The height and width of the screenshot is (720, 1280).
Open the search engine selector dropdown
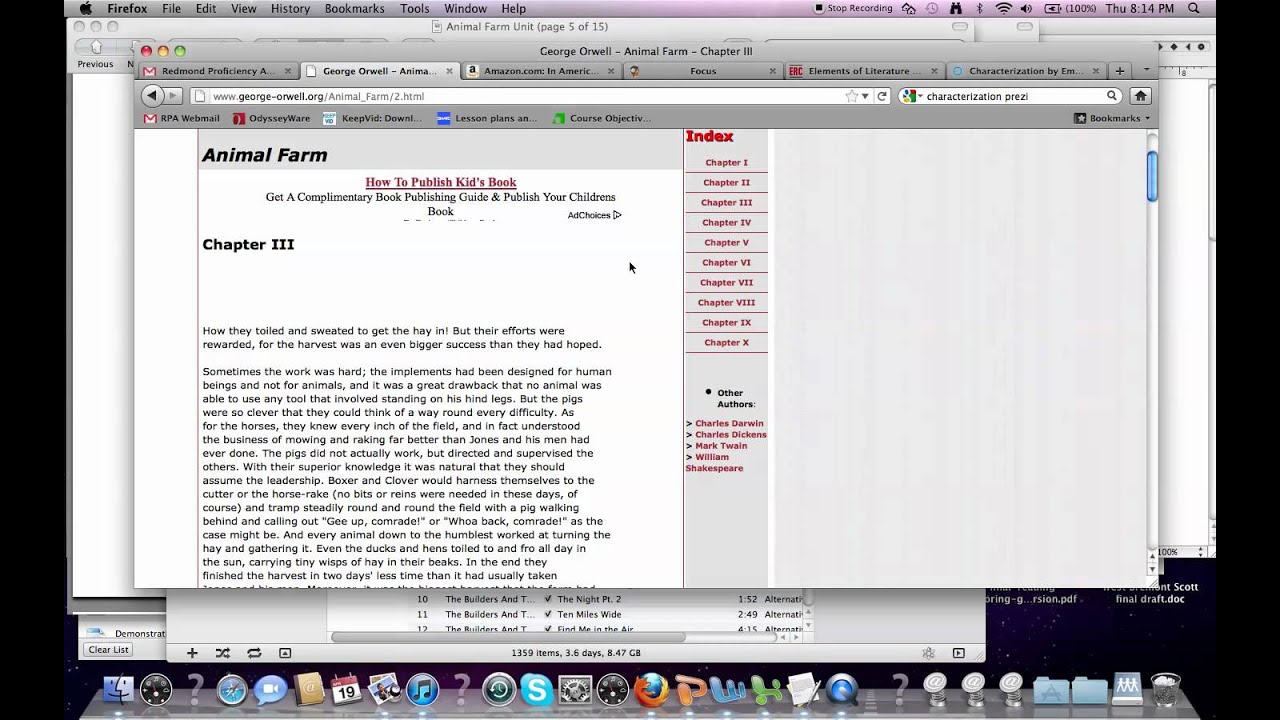[912, 96]
